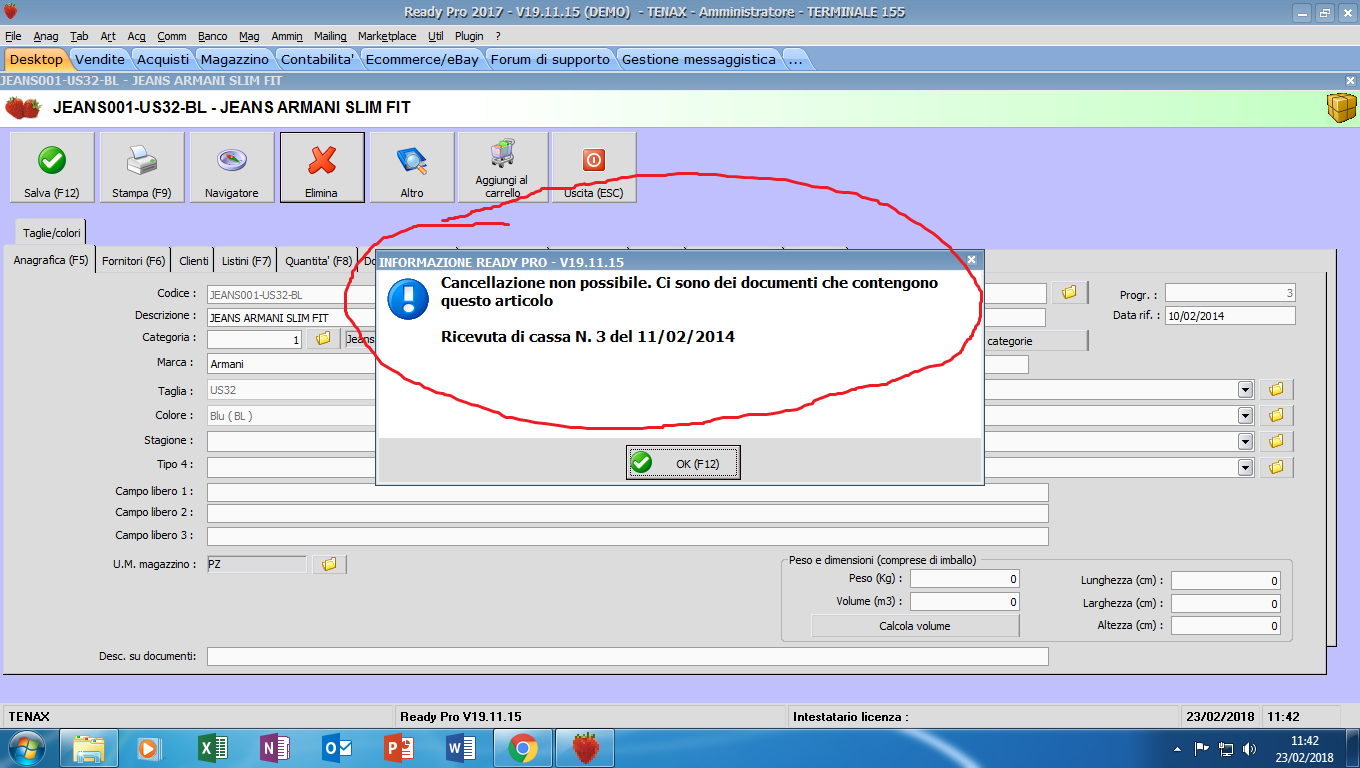
Task: Close the information dialog with X
Action: pos(971,259)
